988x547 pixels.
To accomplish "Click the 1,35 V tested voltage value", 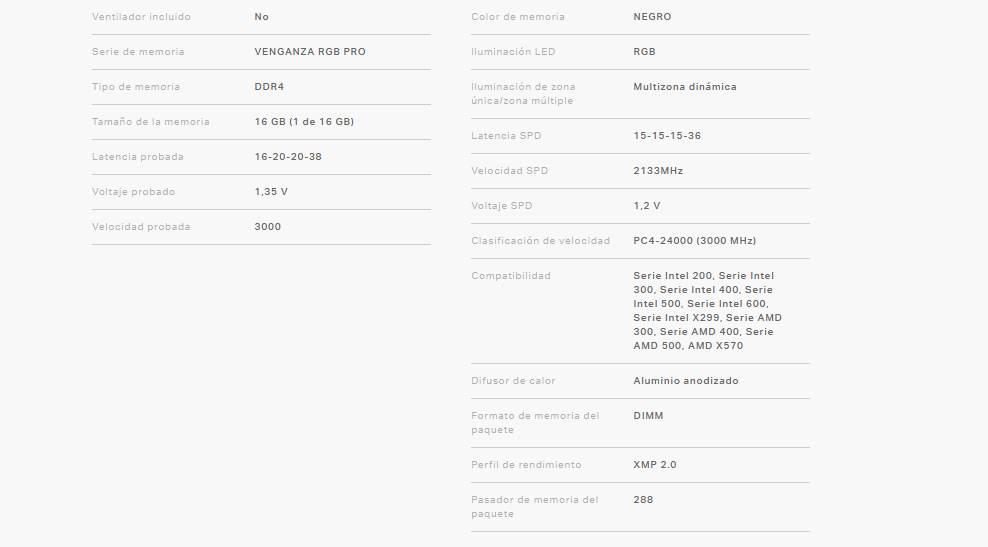I will click(x=271, y=192).
